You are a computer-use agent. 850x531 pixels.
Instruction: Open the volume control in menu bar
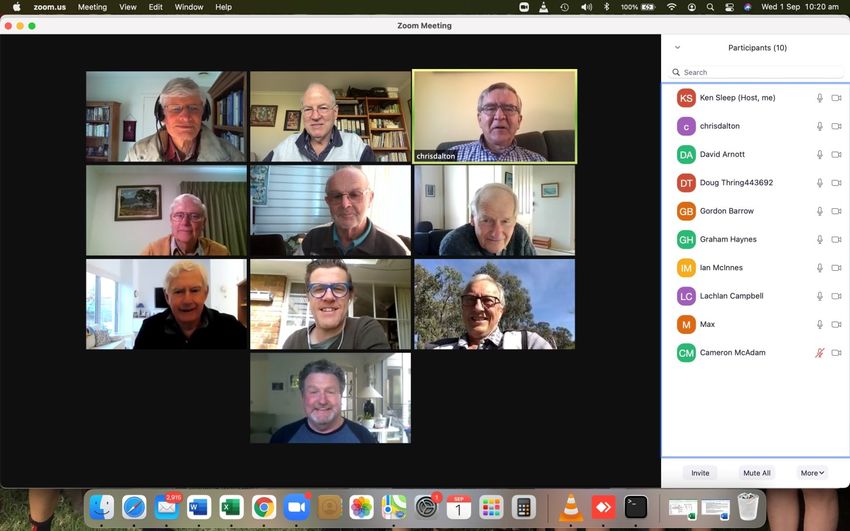click(586, 7)
